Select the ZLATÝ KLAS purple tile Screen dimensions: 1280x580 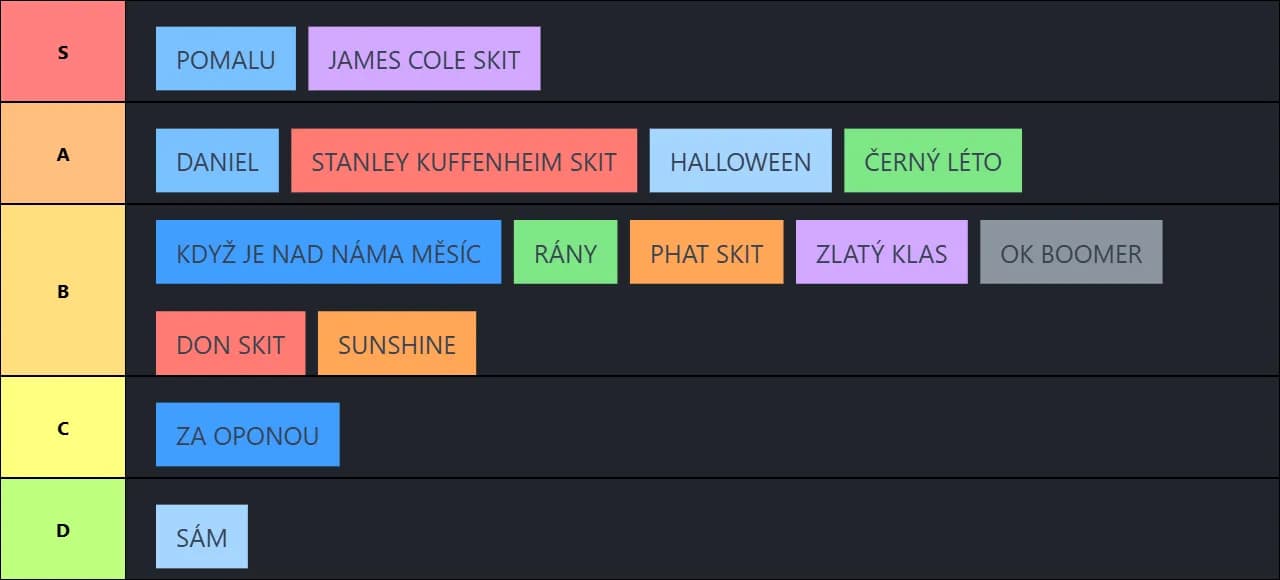click(881, 252)
